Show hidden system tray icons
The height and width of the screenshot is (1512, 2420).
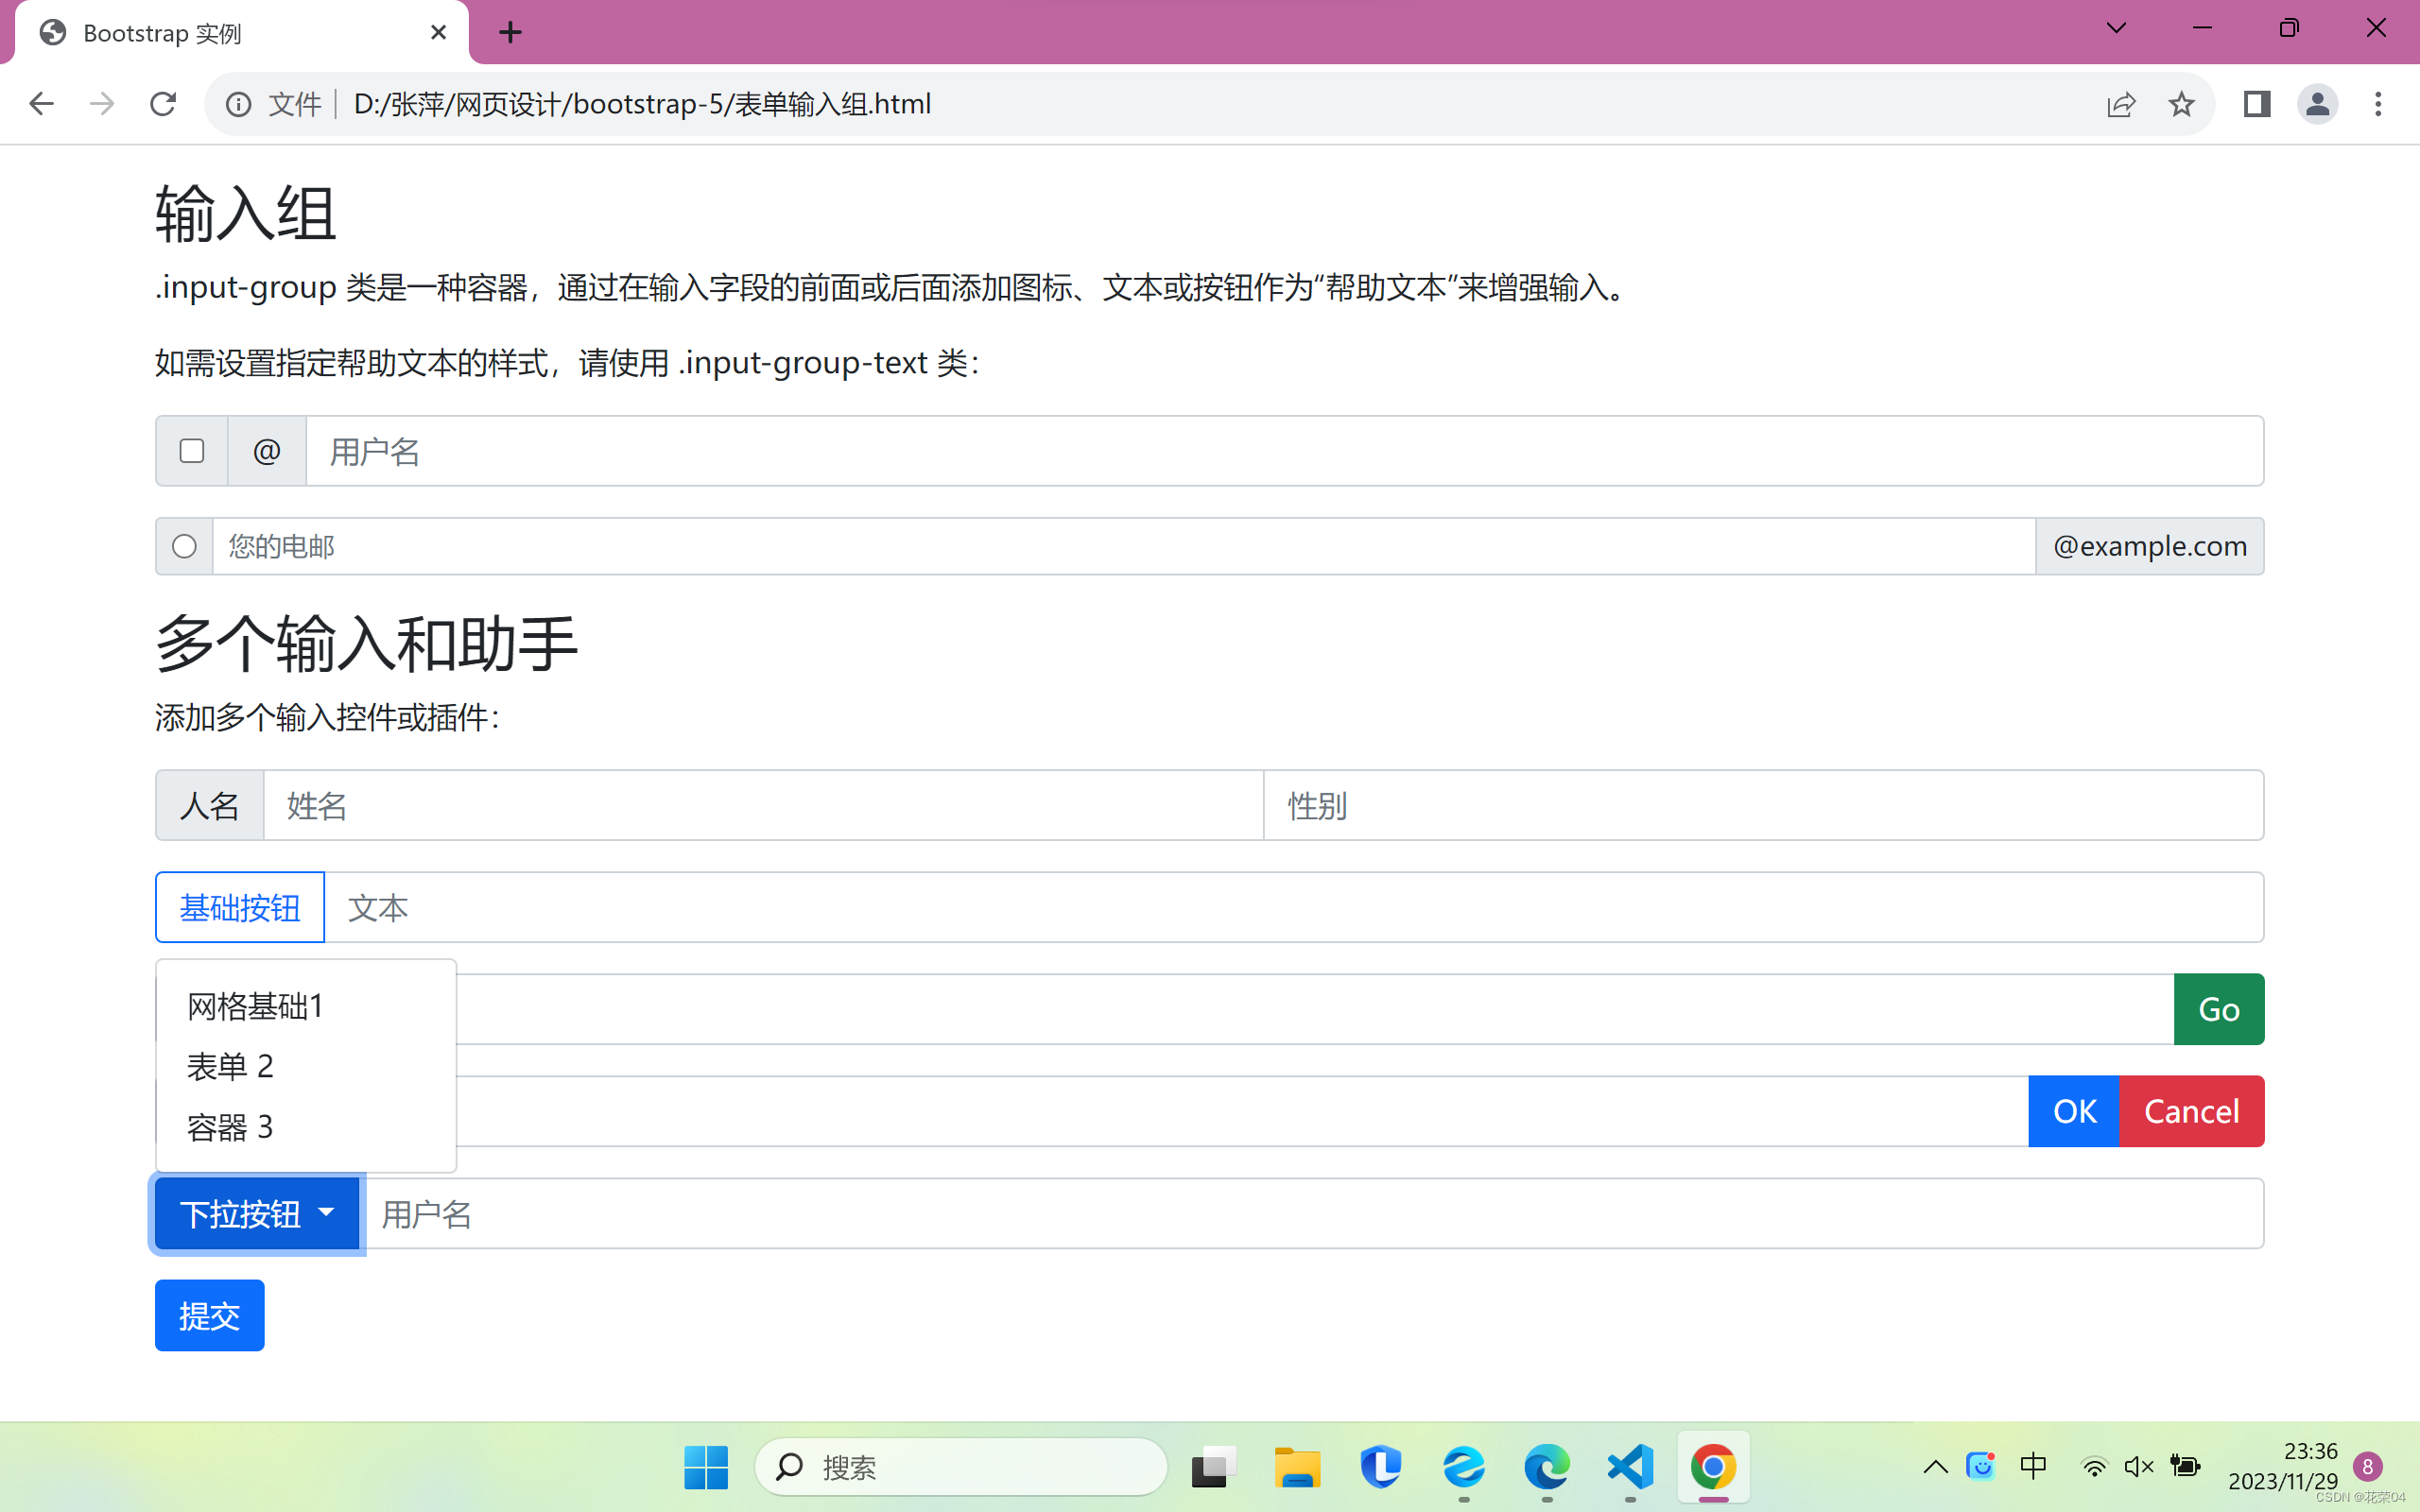(x=1935, y=1467)
